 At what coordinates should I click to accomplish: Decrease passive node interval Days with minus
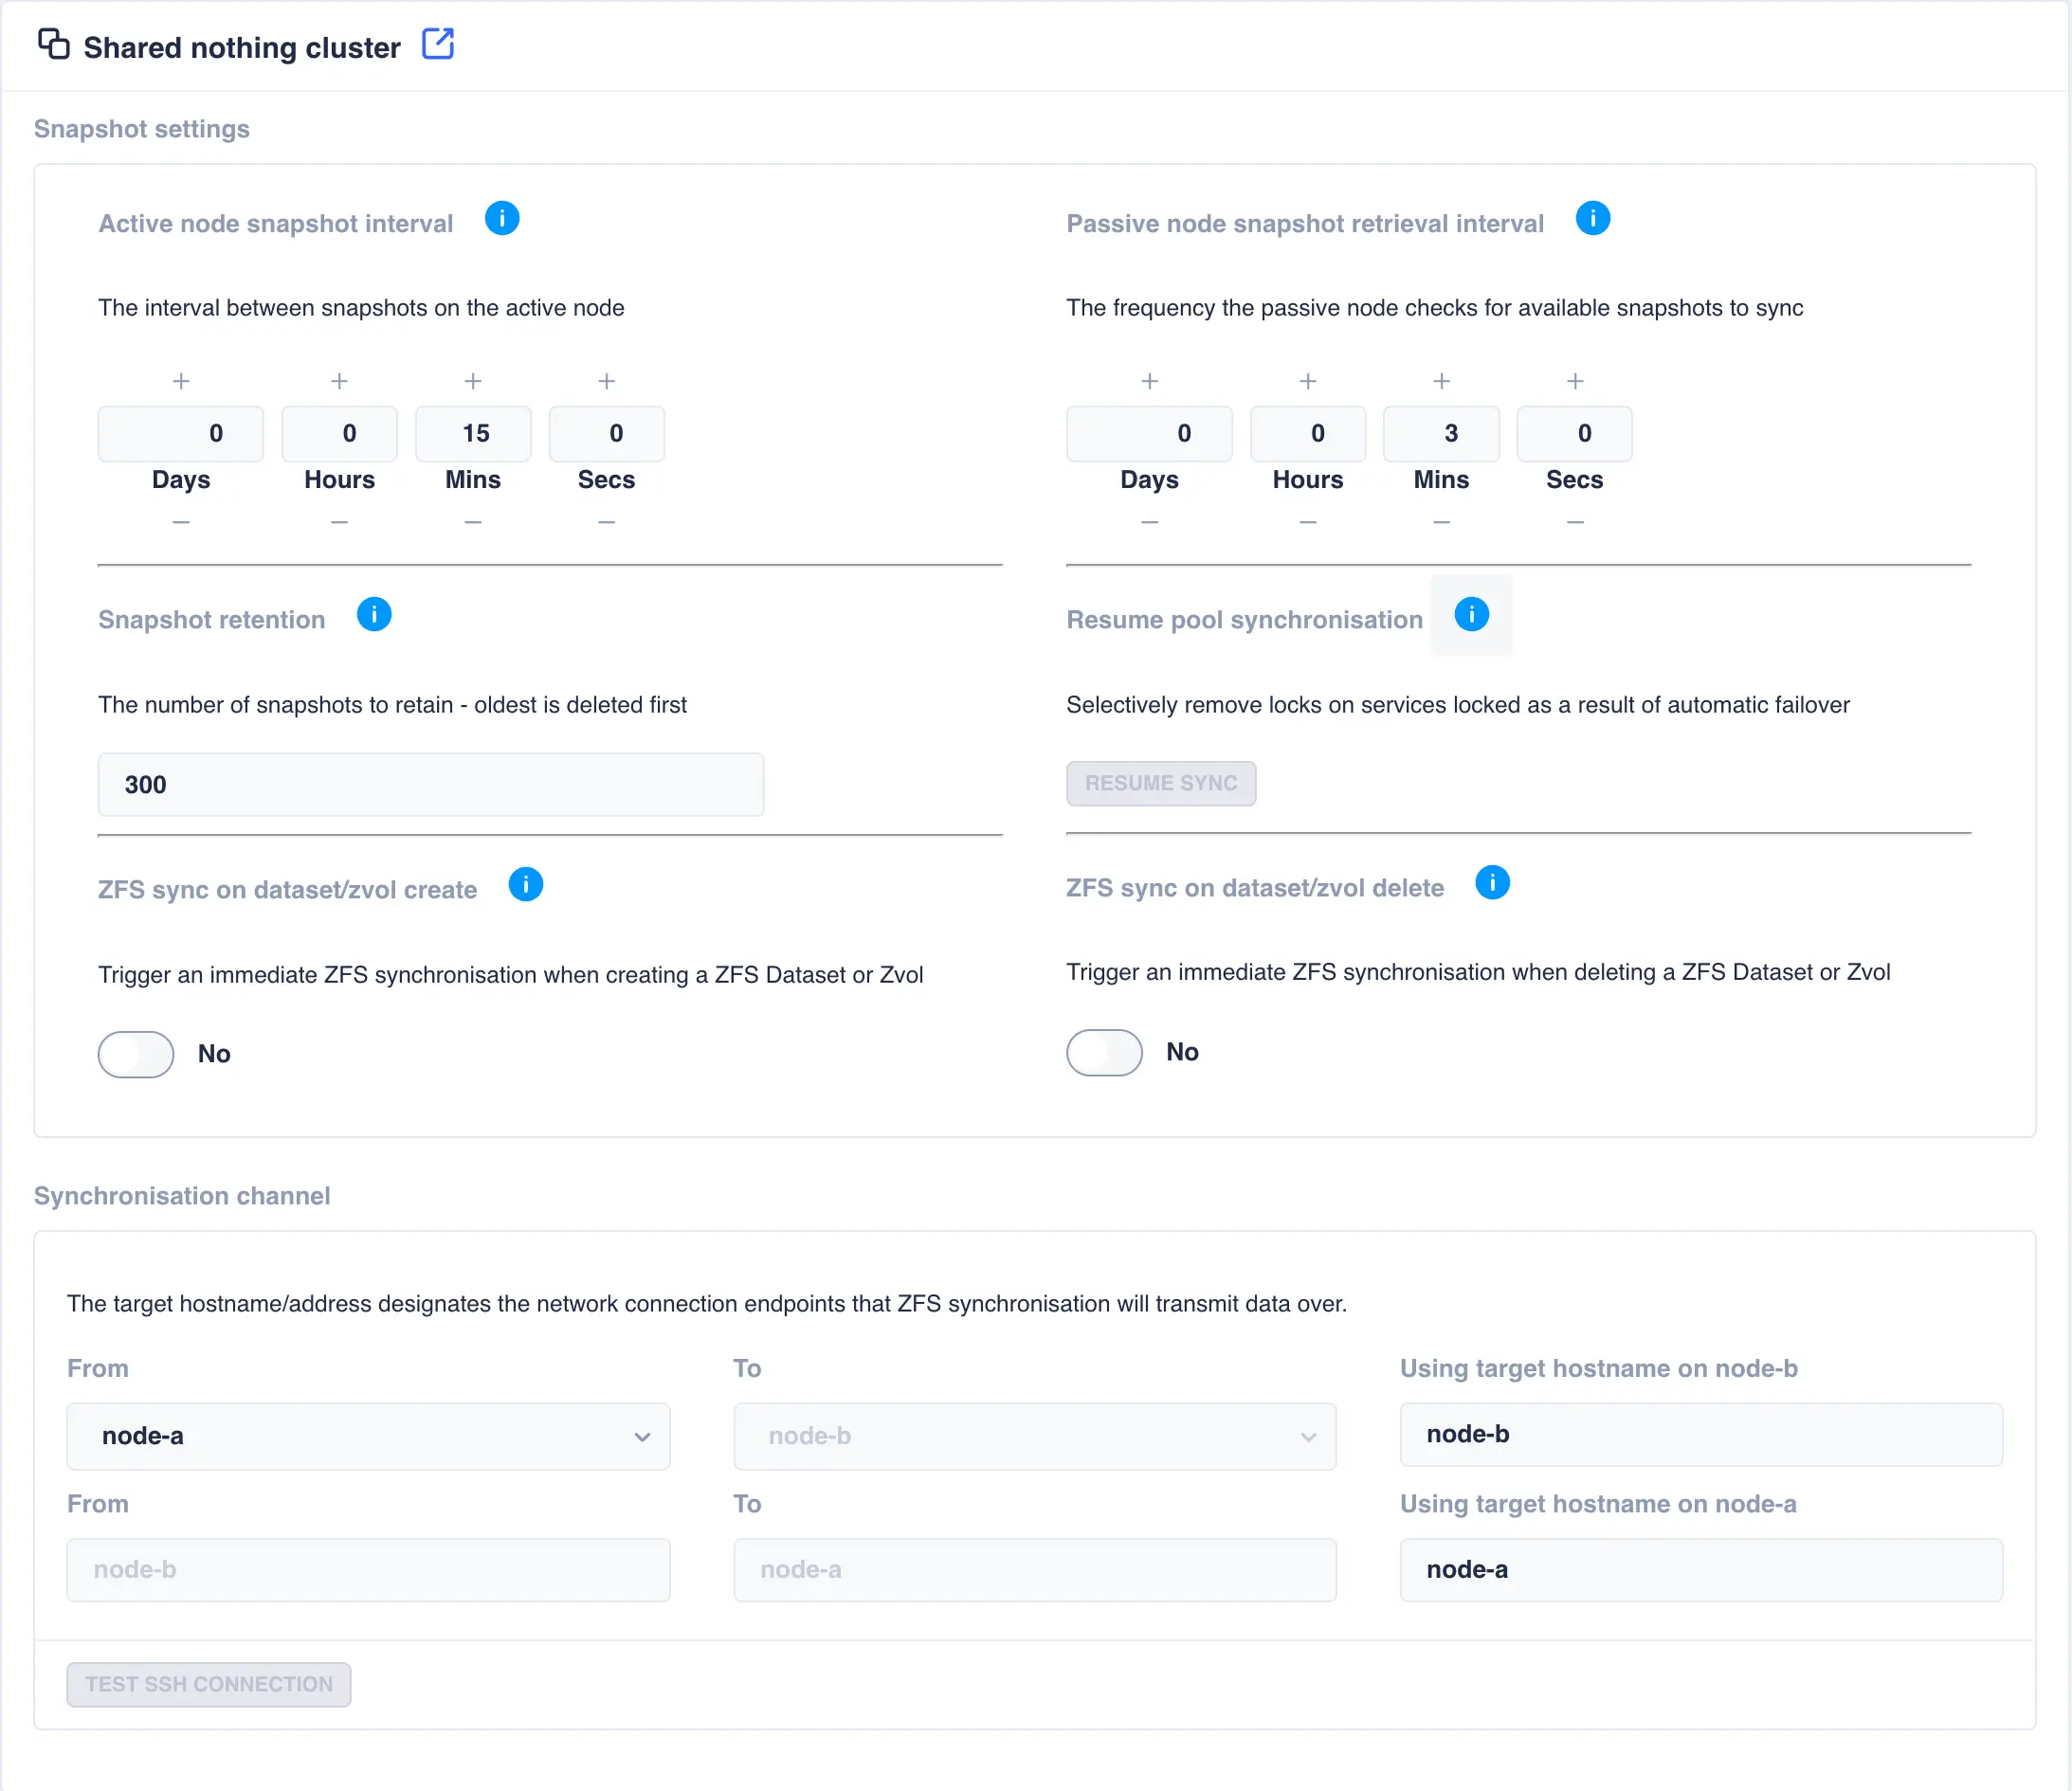(1150, 522)
